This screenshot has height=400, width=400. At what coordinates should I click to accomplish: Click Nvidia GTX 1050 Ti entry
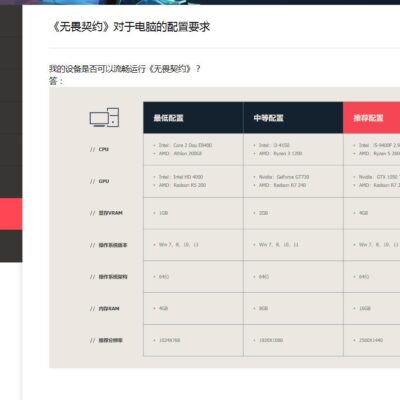tap(379, 177)
